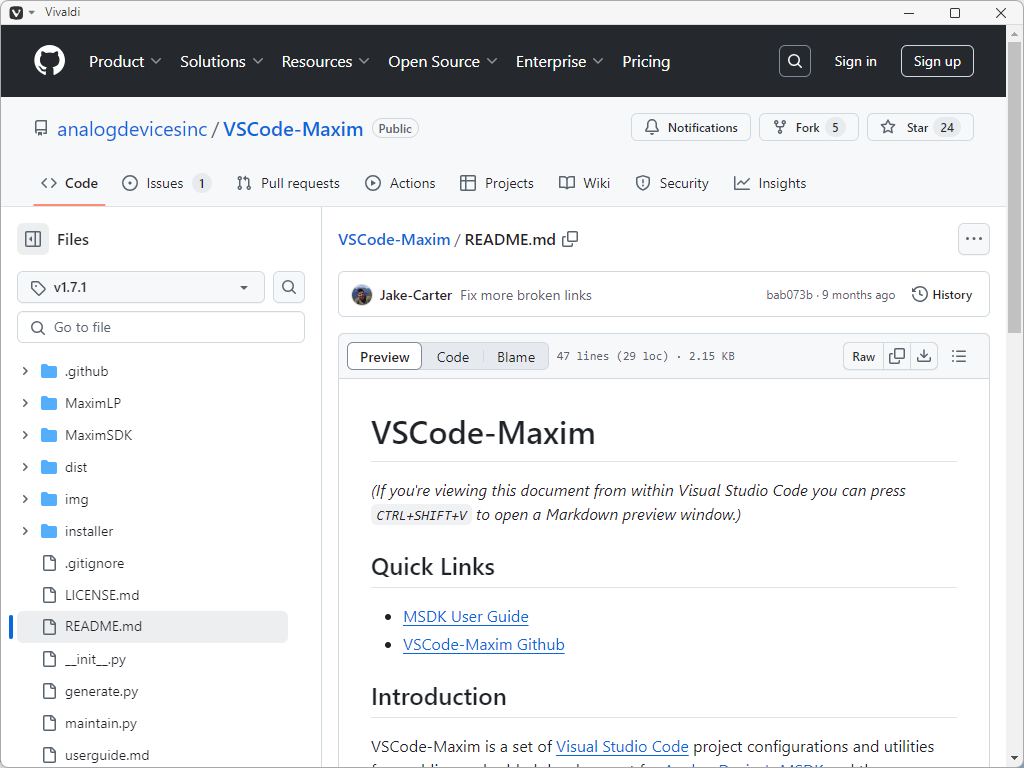Switch to Code view of README
1024x768 pixels.
[x=453, y=357]
